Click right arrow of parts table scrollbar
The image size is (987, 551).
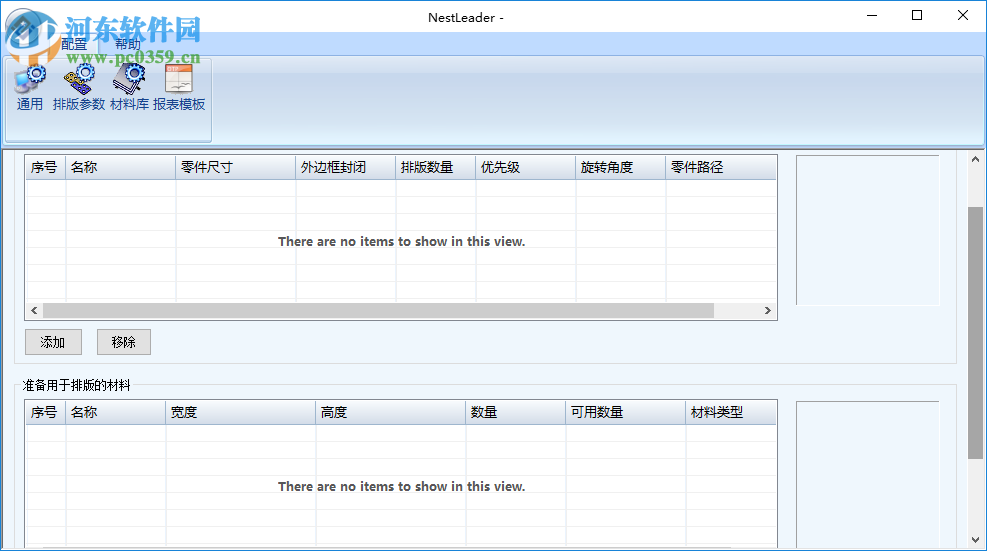pos(767,310)
